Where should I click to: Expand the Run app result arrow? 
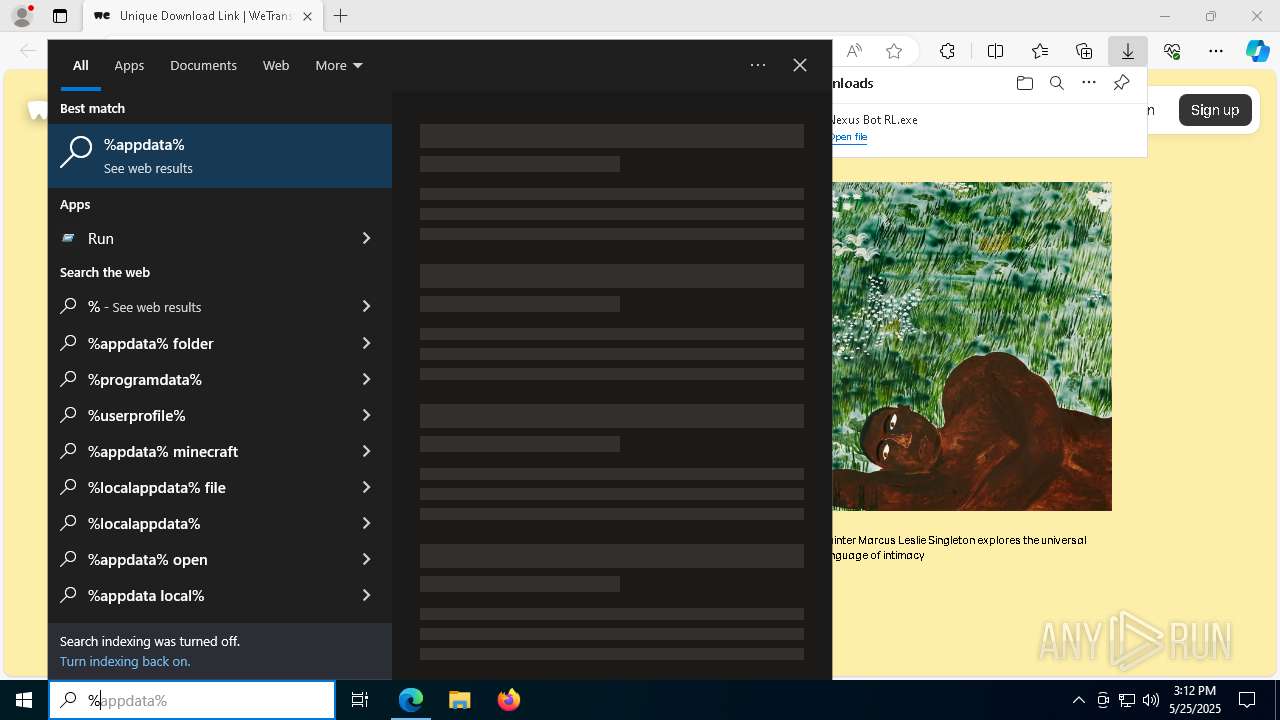(366, 238)
